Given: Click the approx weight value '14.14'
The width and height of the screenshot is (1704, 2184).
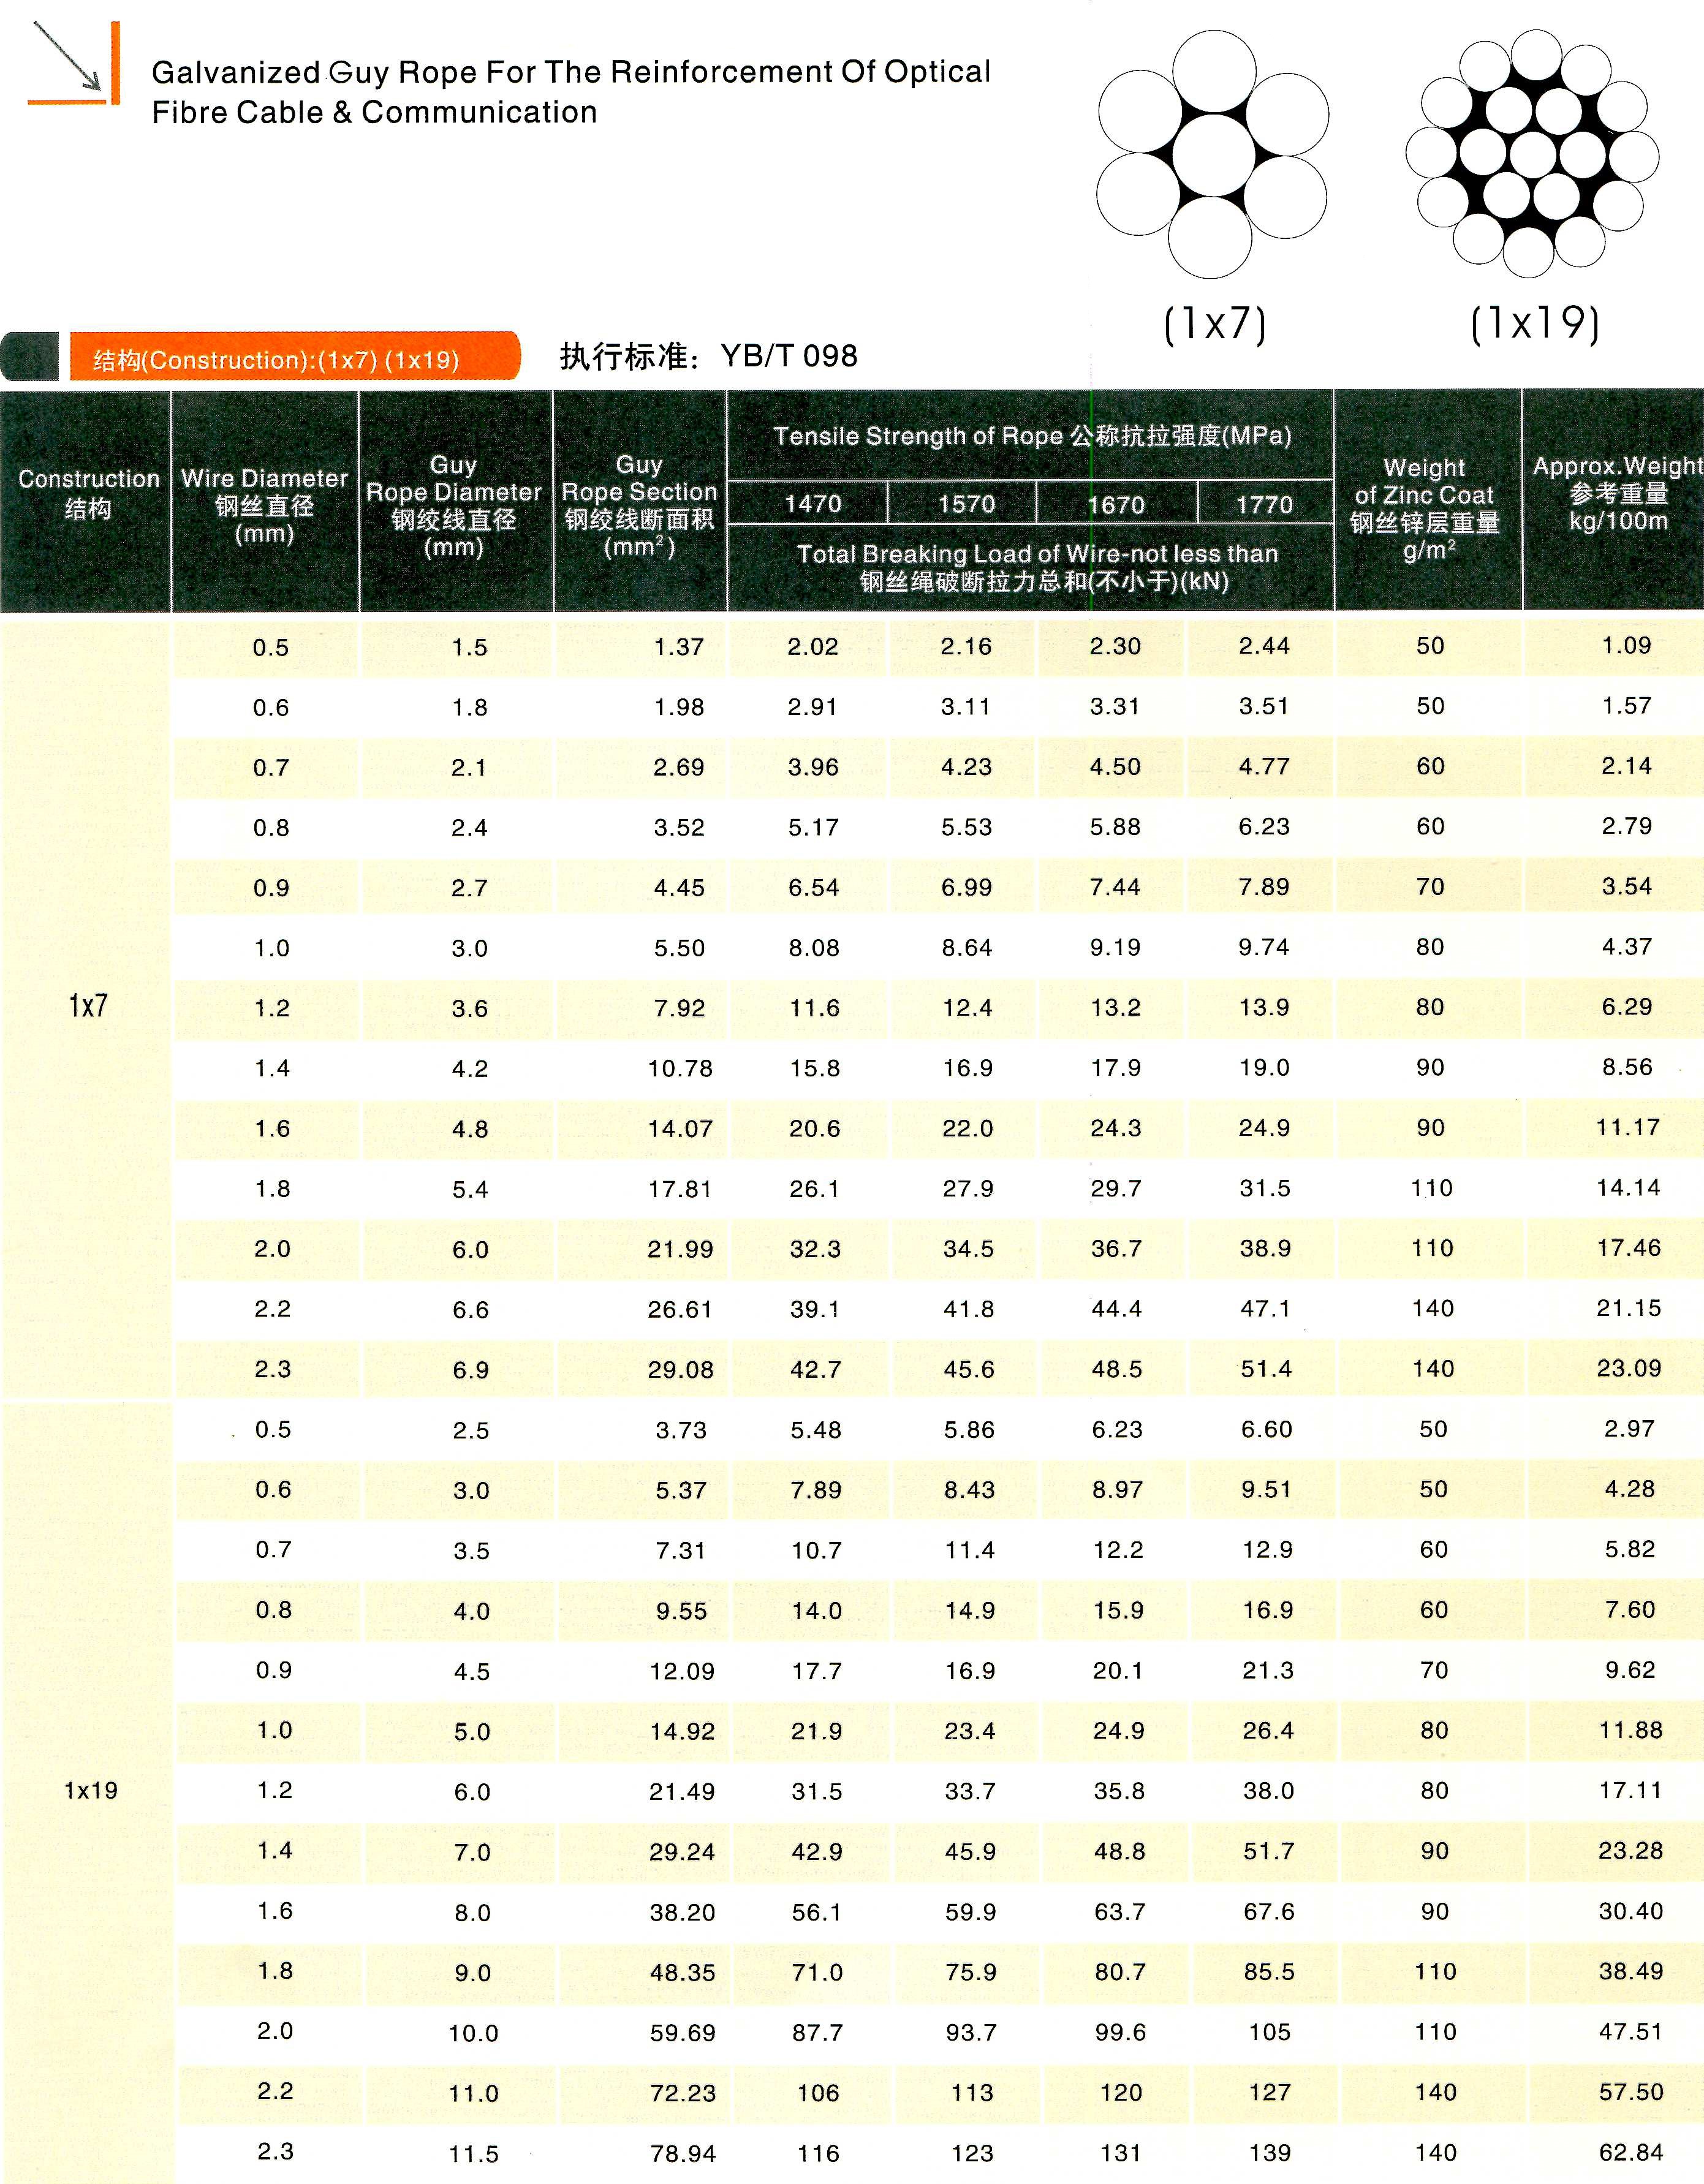Looking at the screenshot, I should (x=1628, y=1187).
